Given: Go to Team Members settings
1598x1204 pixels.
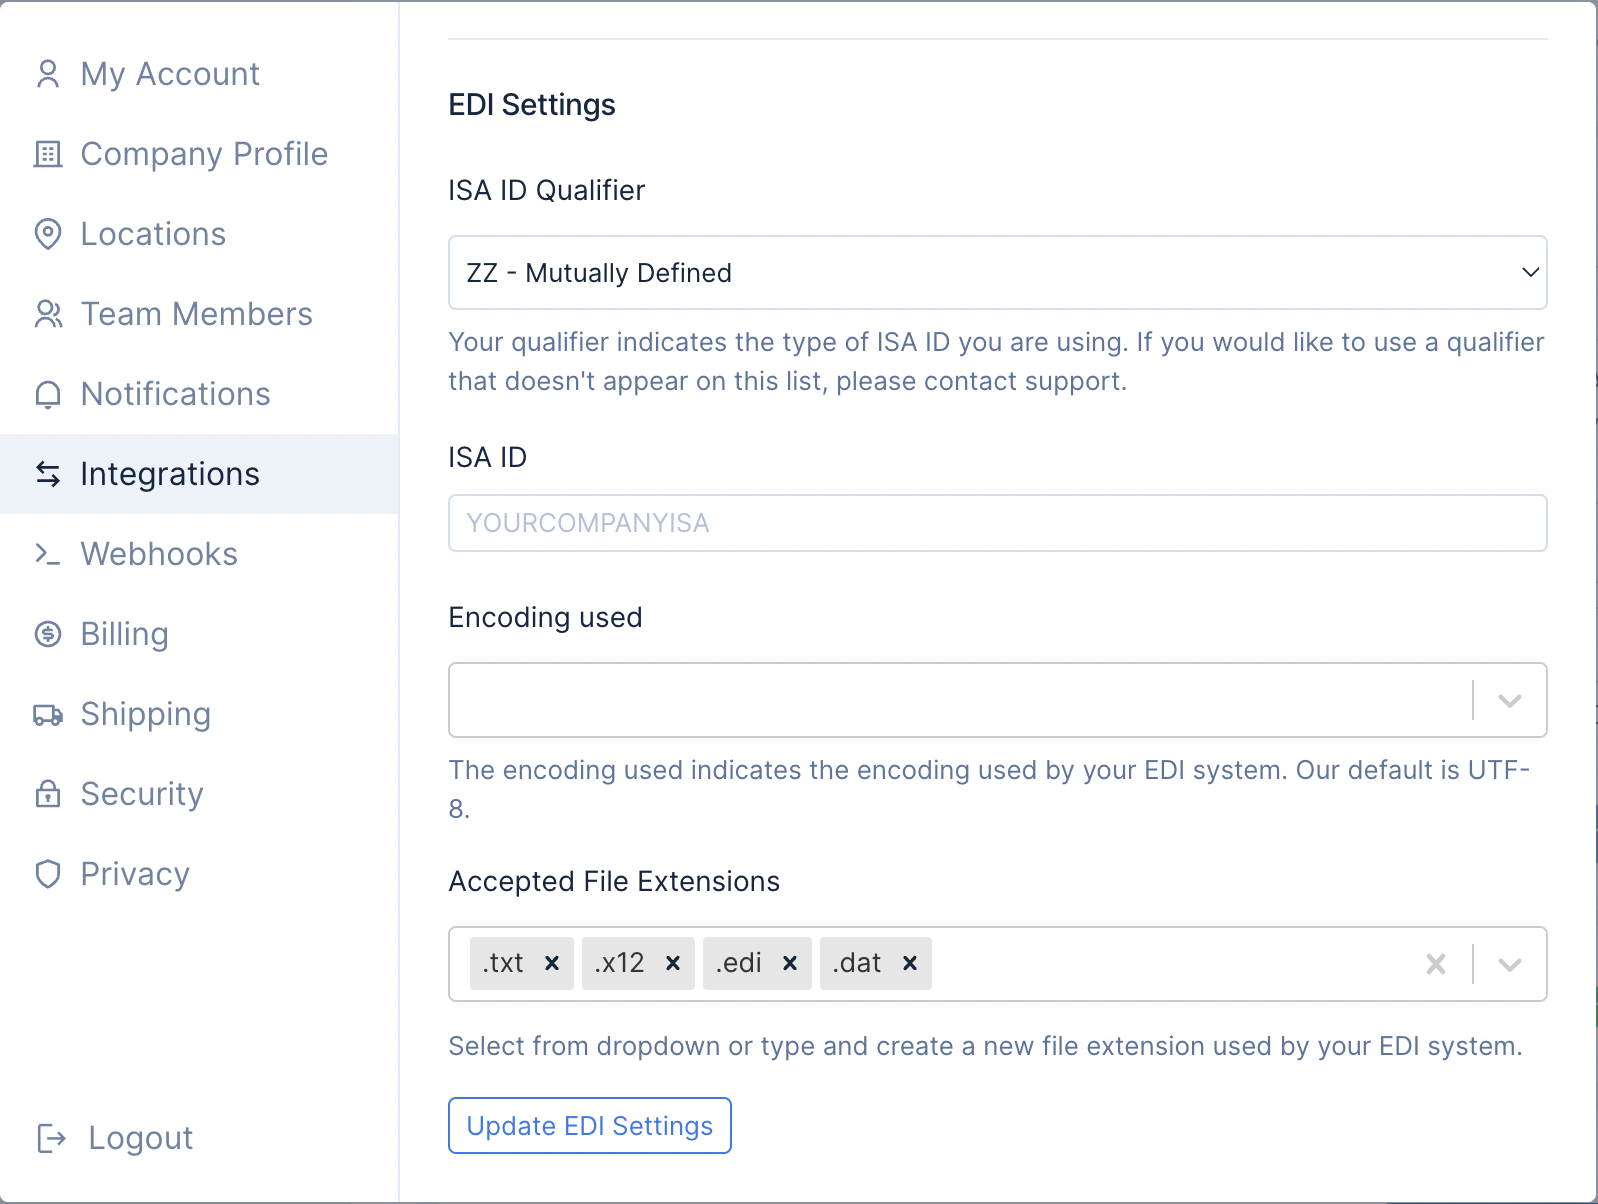Looking at the screenshot, I should [x=196, y=314].
